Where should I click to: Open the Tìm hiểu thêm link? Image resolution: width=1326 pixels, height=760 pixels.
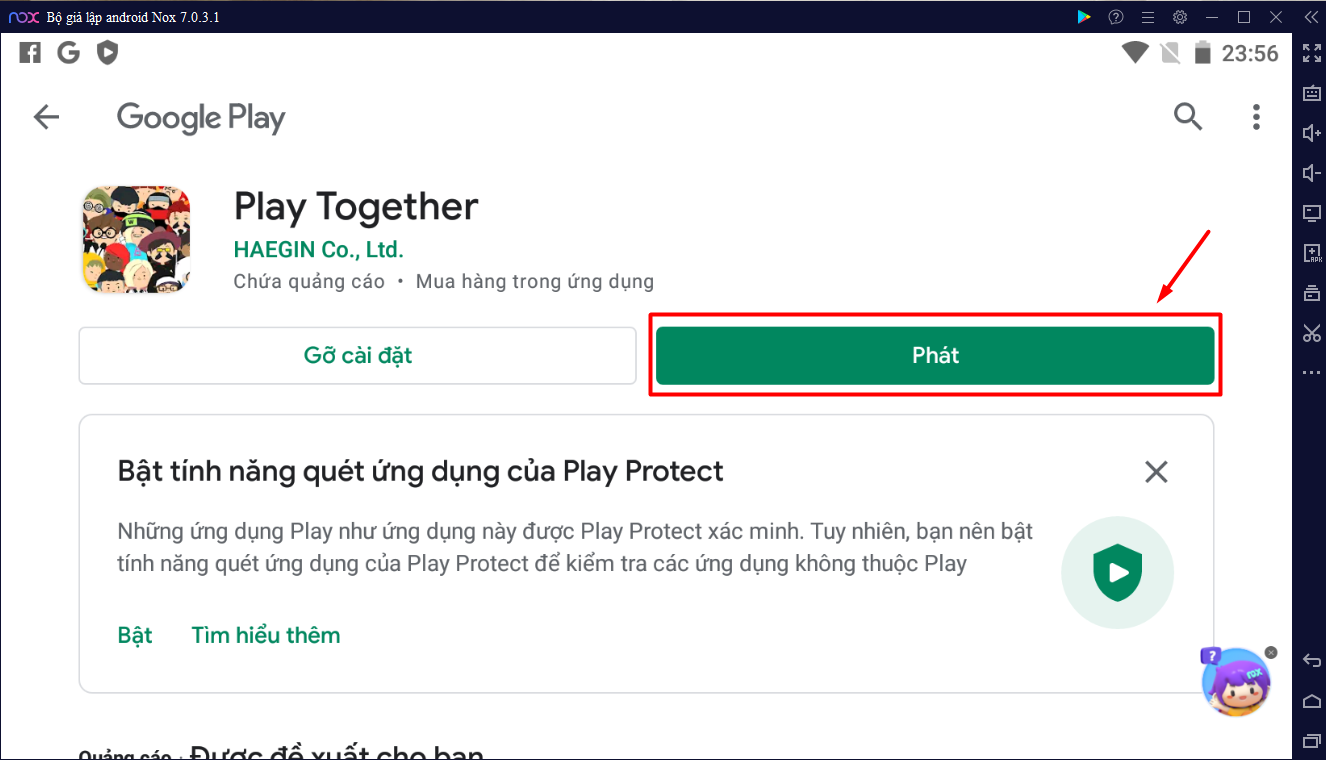click(x=266, y=635)
